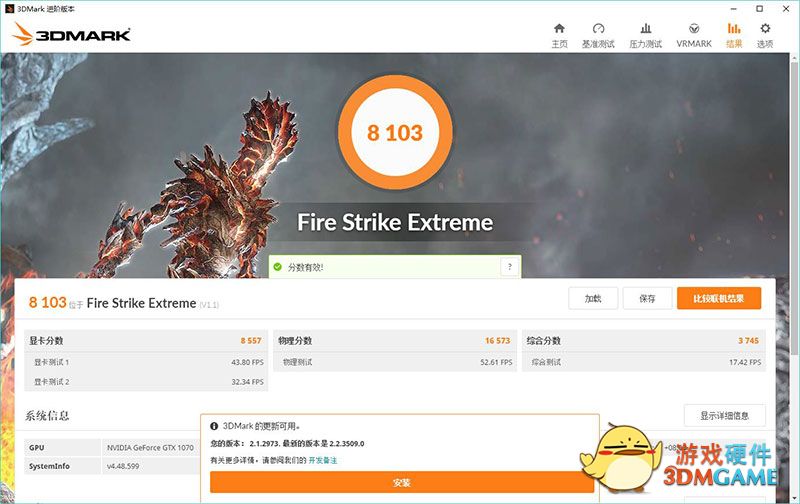Click the 综合分数 3 745 row

(644, 340)
